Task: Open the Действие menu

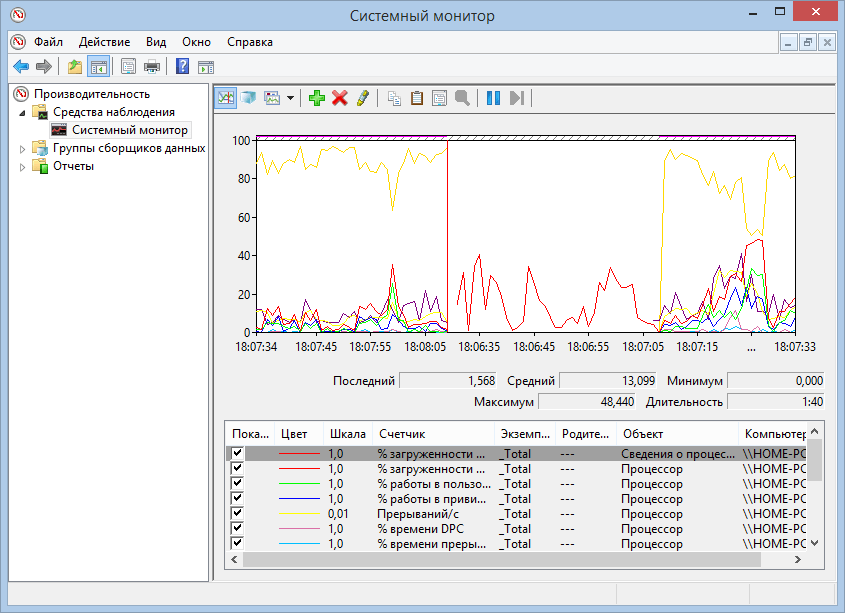Action: tap(104, 42)
